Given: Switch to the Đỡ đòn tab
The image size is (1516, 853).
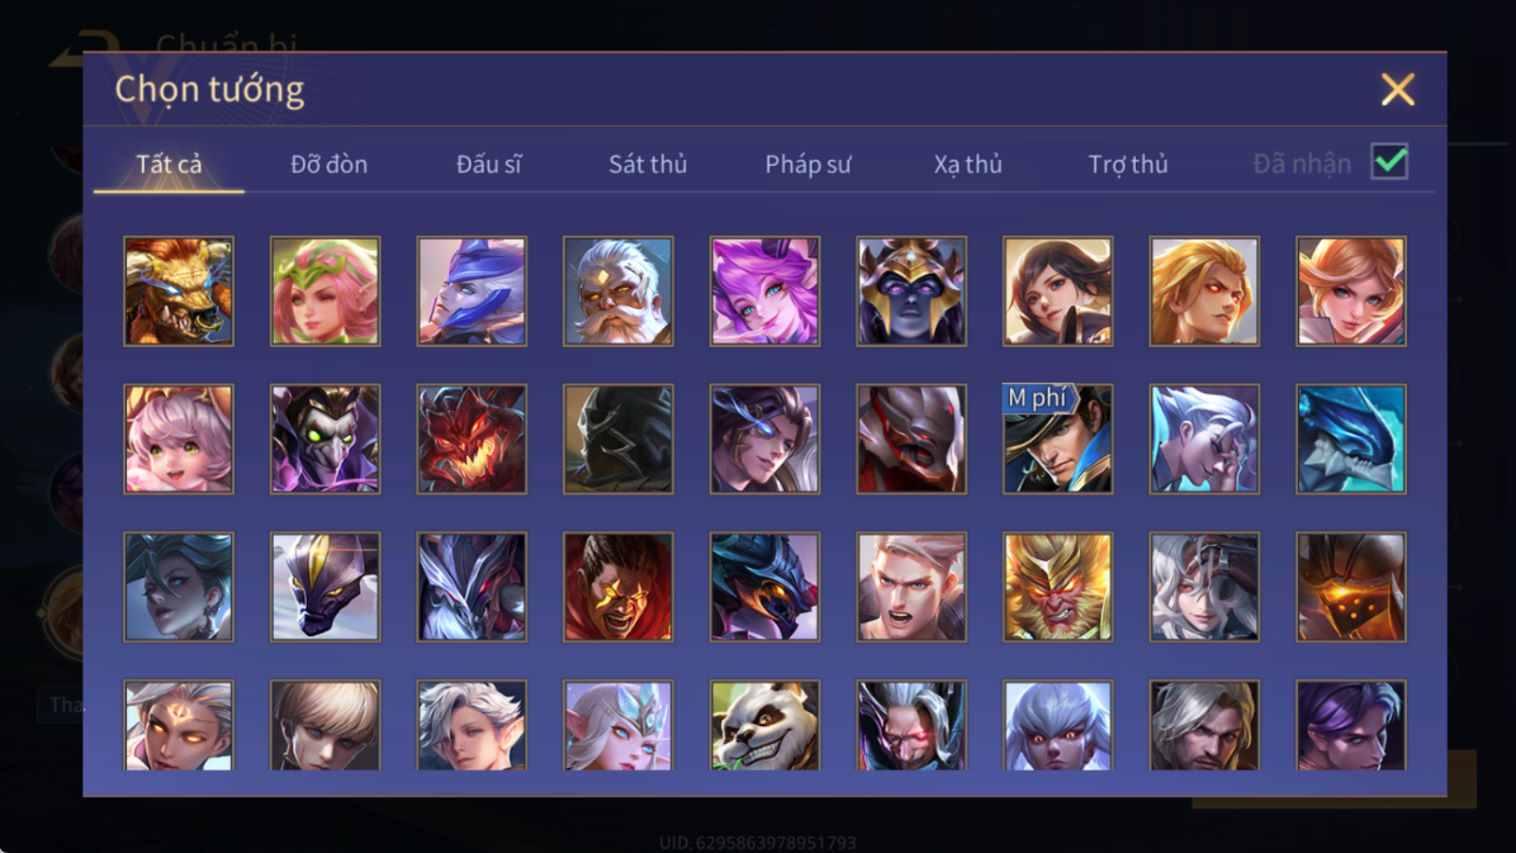Looking at the screenshot, I should [329, 164].
